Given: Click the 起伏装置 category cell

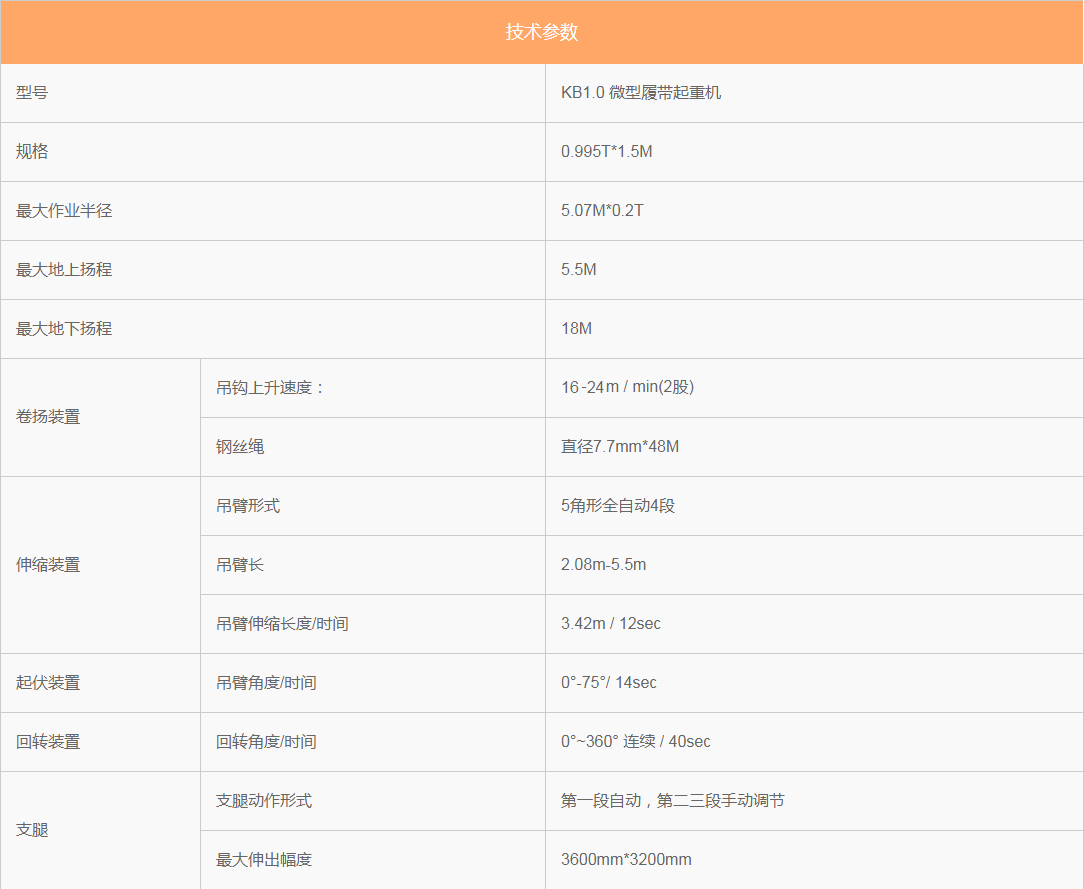Looking at the screenshot, I should [48, 683].
